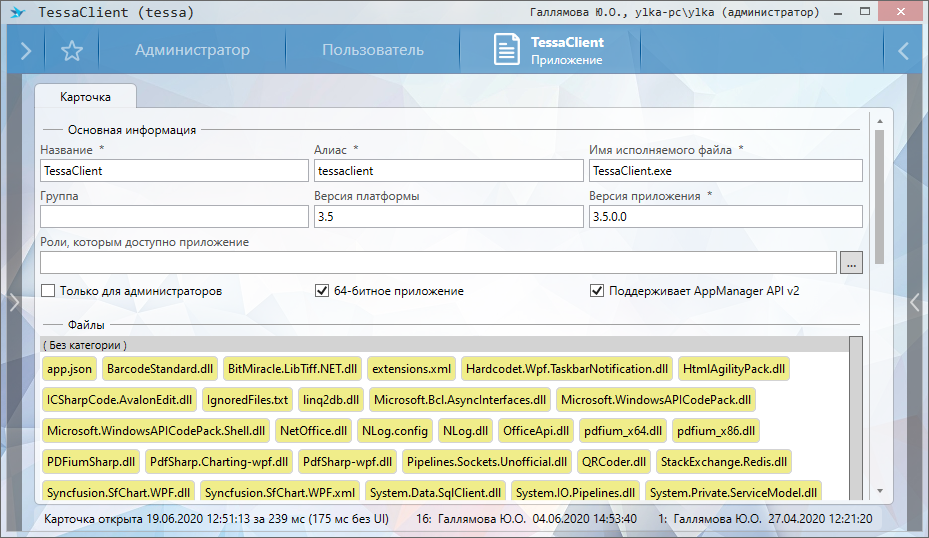
Task: Expand the right panel chevron in header
Action: [x=903, y=51]
